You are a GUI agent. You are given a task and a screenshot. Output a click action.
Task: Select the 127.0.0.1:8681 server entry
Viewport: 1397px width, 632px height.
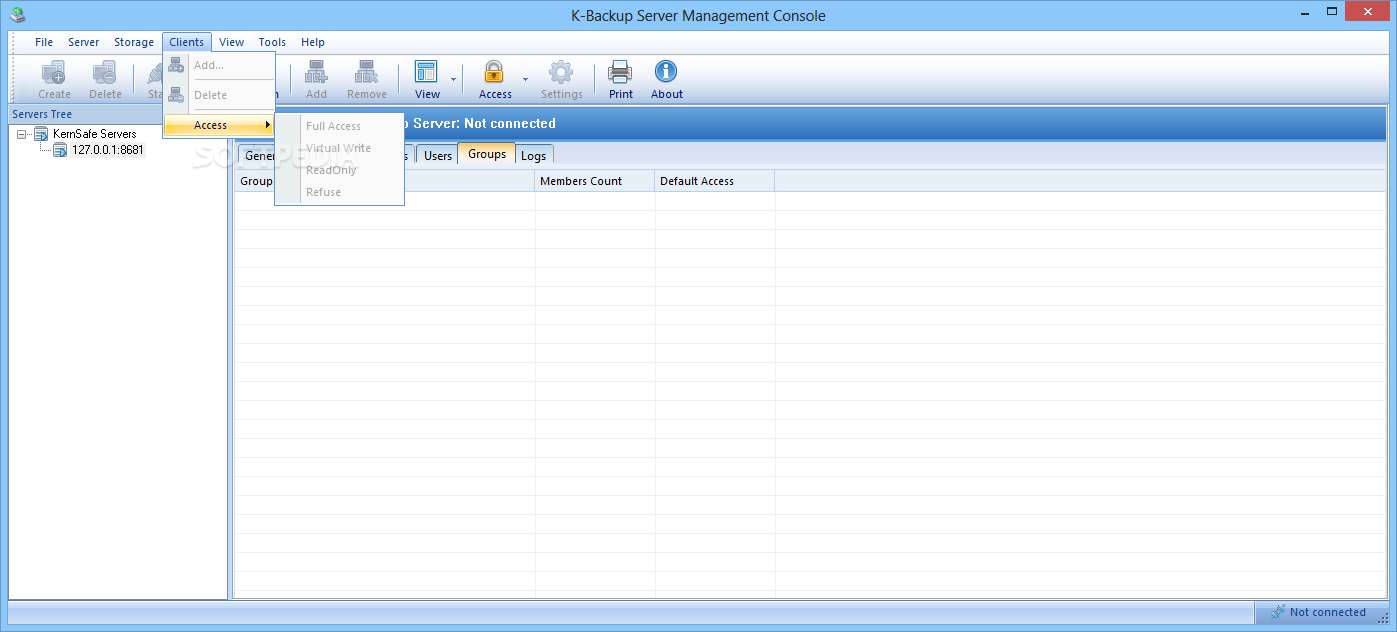[108, 150]
